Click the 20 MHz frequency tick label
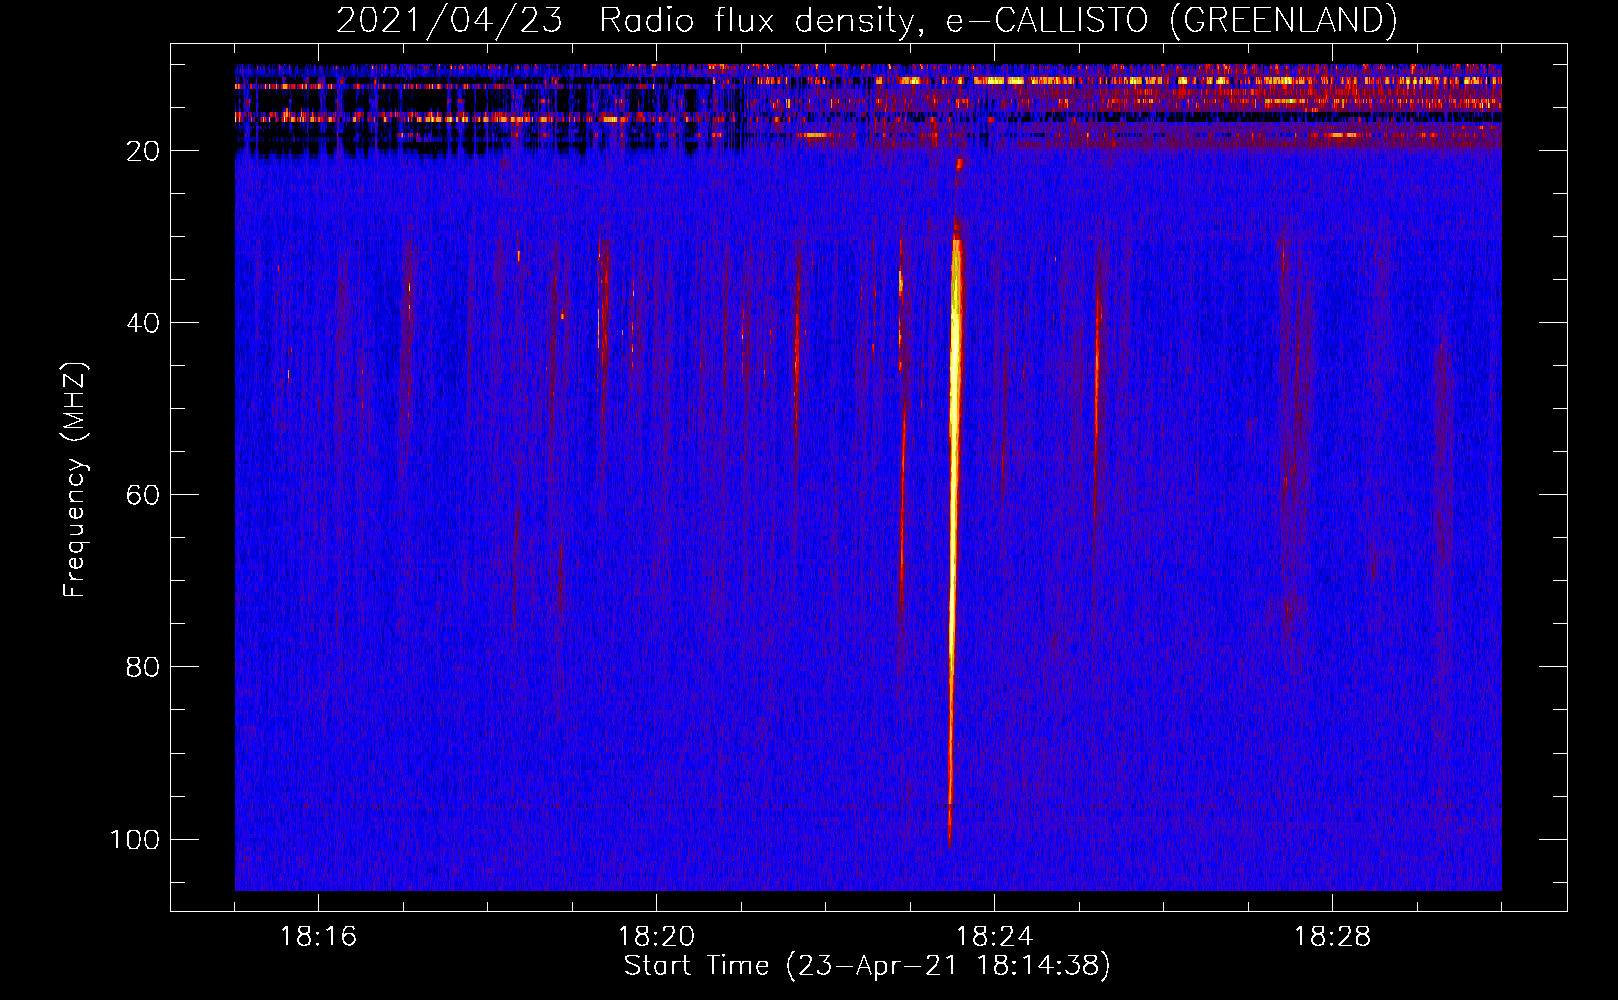Screen dimensions: 1618x1000 point(143,151)
